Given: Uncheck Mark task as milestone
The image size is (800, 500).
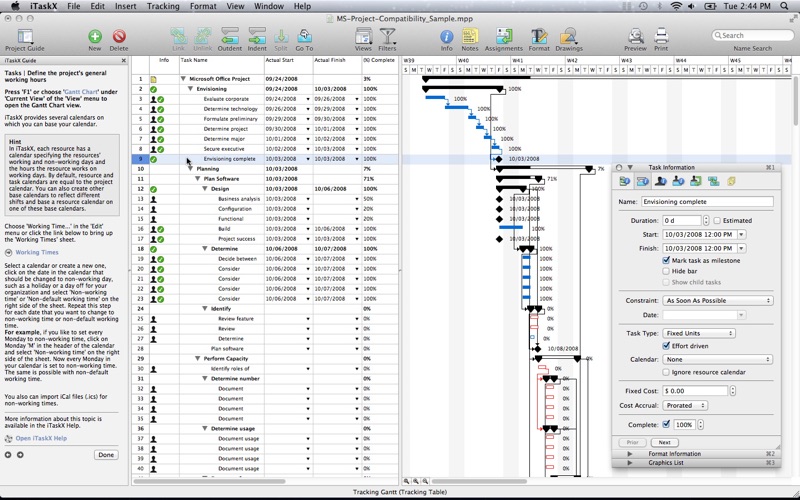Looking at the screenshot, I should pos(666,260).
